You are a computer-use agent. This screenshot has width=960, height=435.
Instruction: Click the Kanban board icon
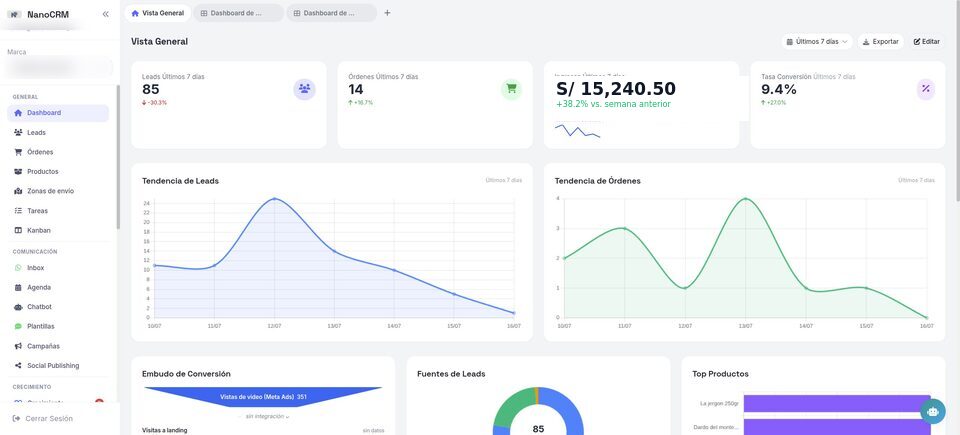(x=18, y=230)
